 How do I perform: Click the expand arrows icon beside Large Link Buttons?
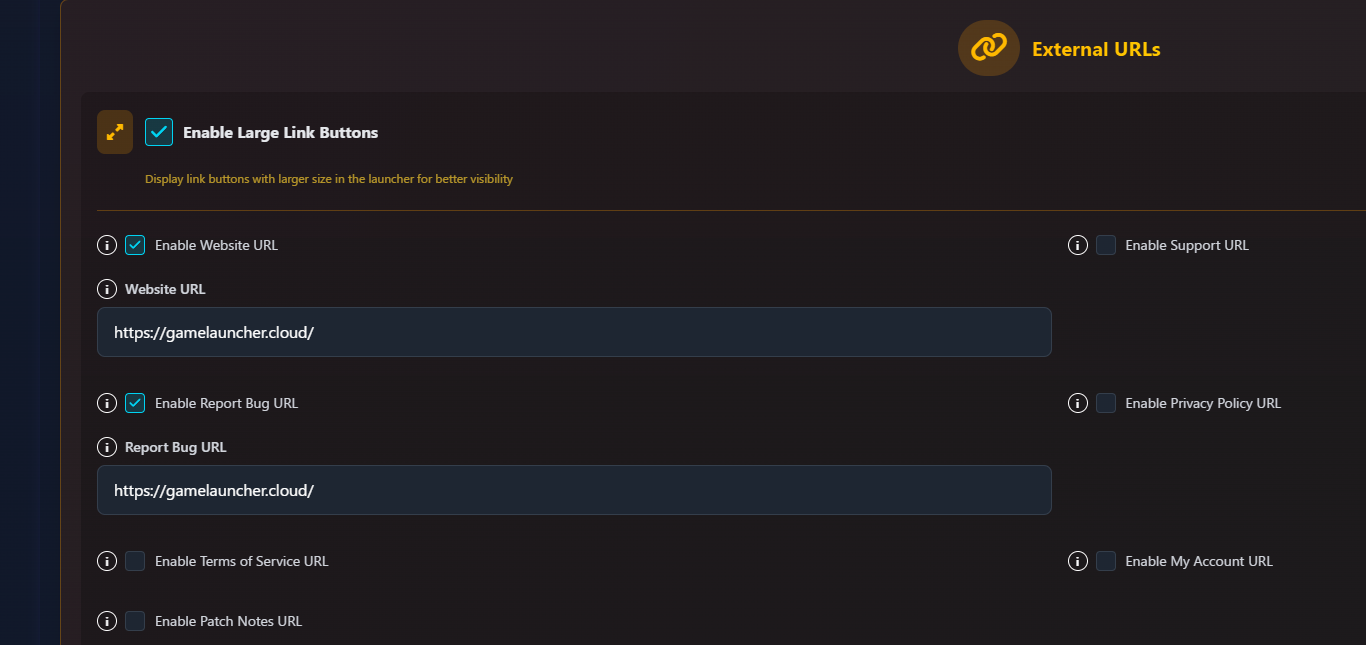tap(115, 132)
